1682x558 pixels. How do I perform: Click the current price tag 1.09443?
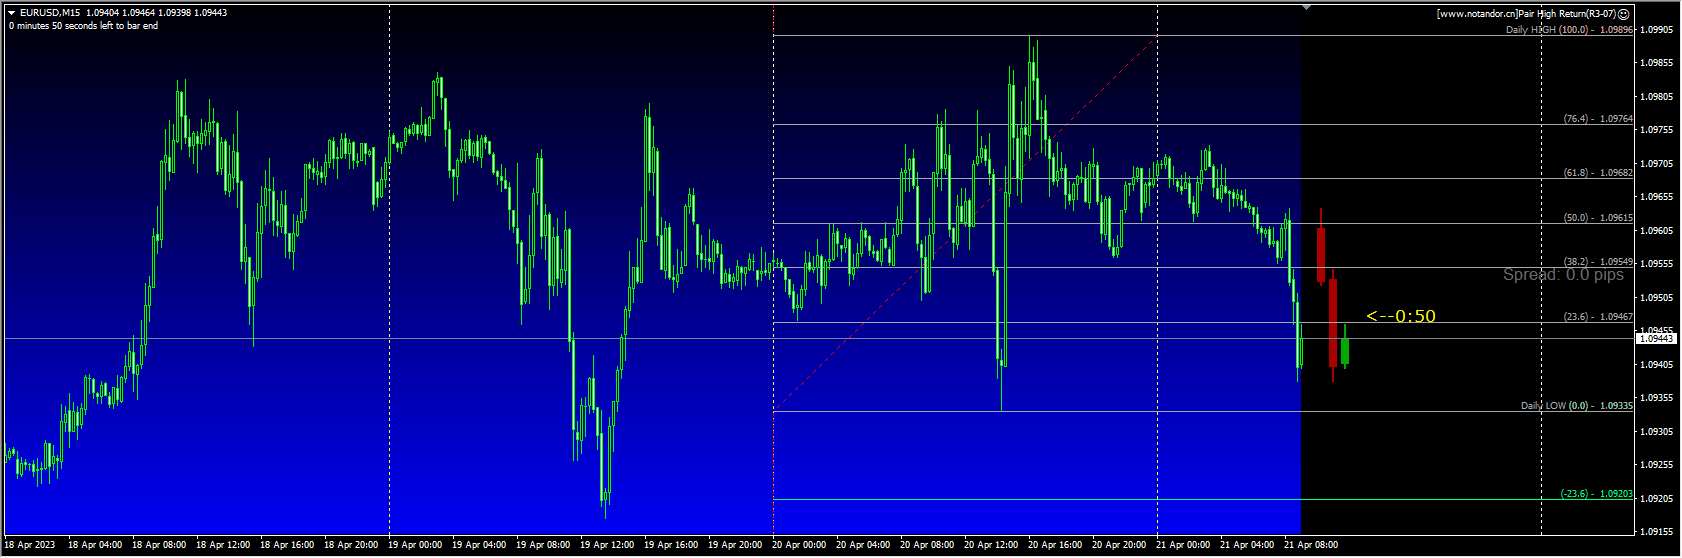[x=1655, y=339]
